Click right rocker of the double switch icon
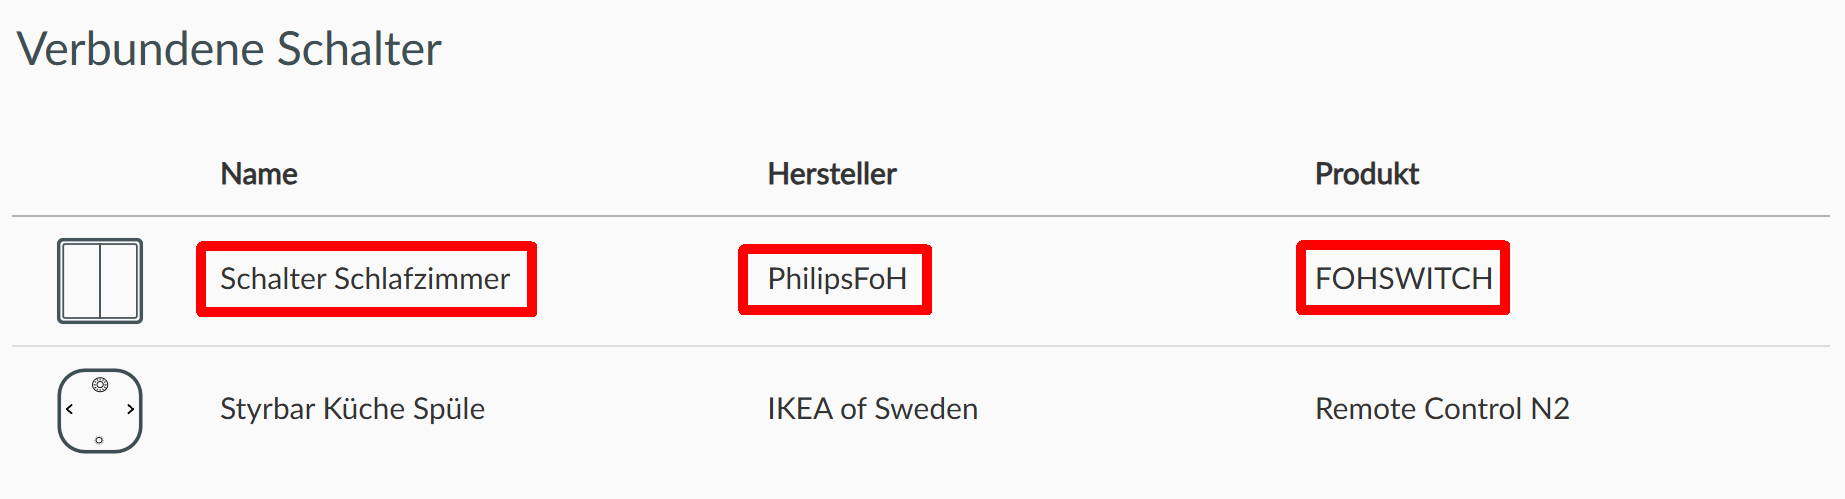This screenshot has width=1845, height=499. click(120, 281)
